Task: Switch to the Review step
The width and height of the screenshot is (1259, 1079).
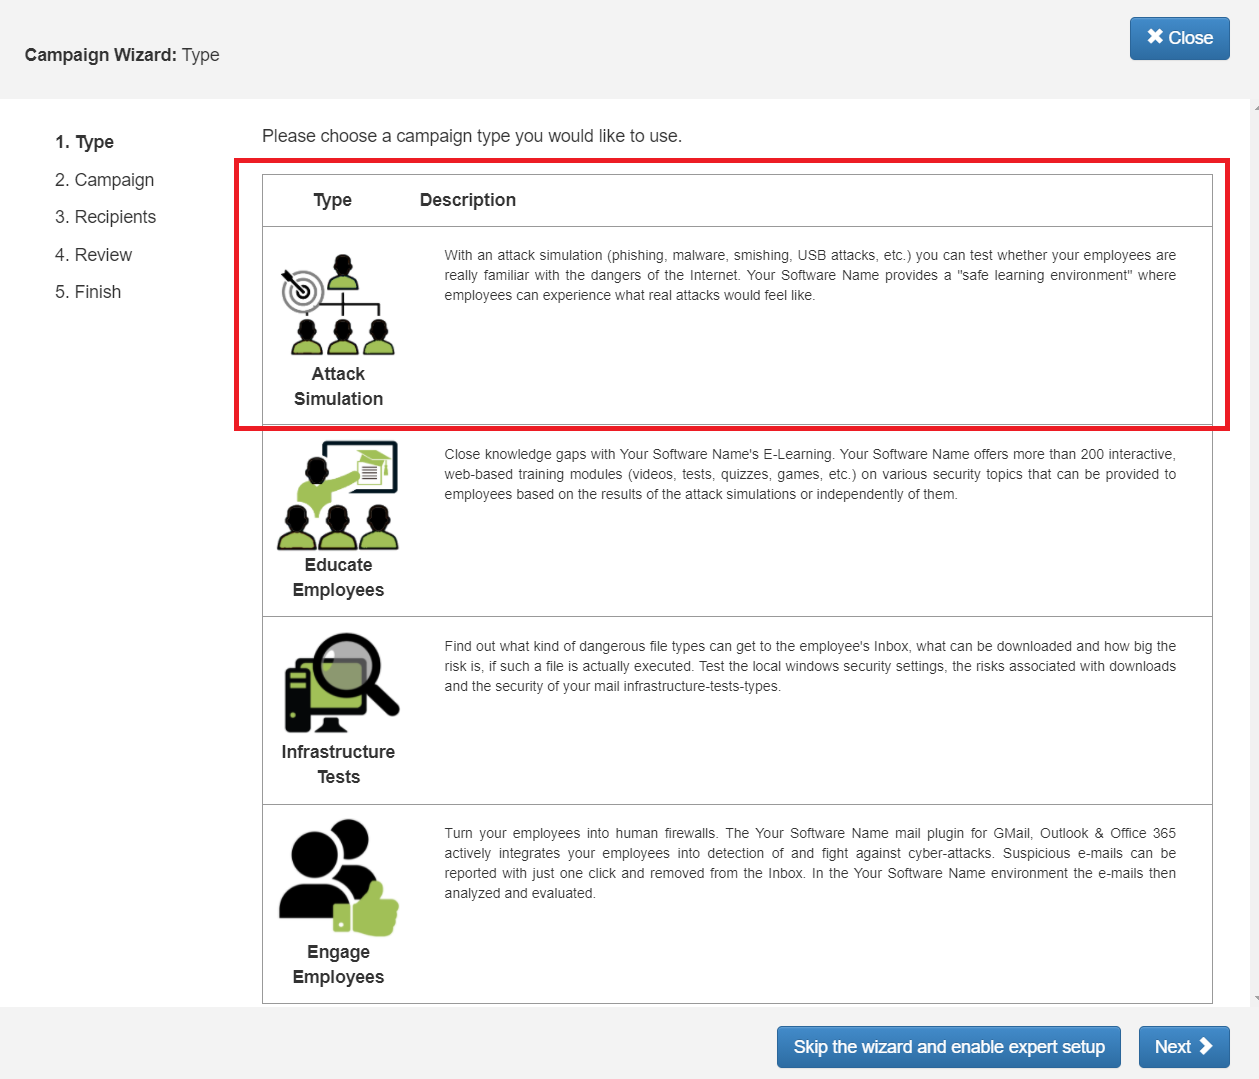Action: tap(94, 255)
